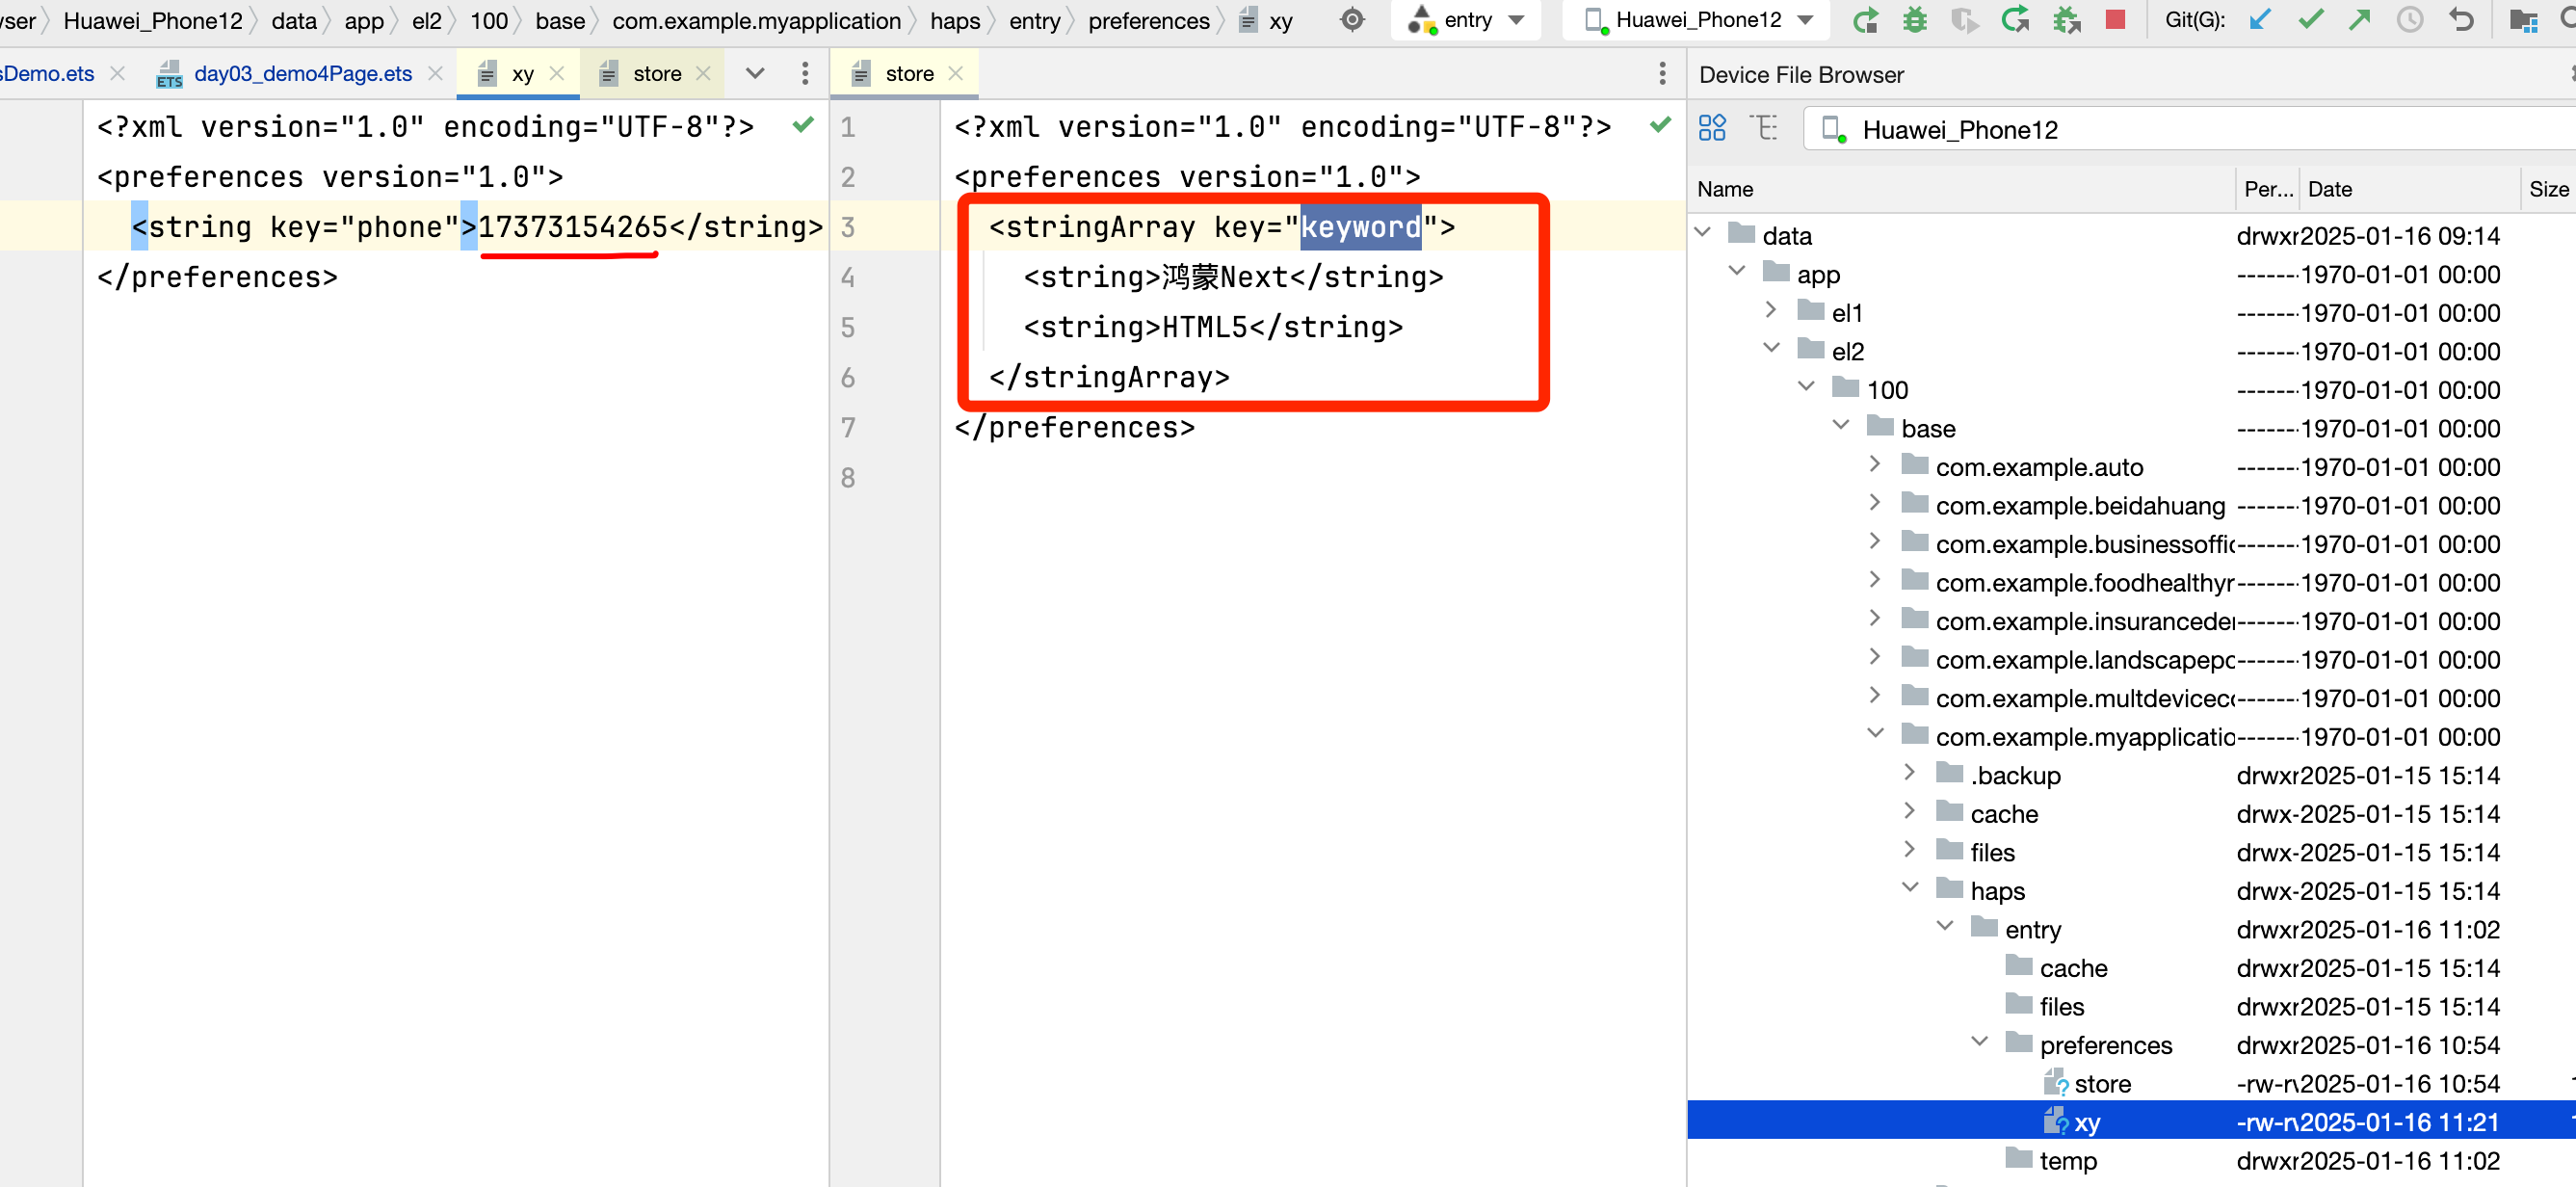Close the xy editor tab
This screenshot has height=1187, width=2576.
(557, 73)
